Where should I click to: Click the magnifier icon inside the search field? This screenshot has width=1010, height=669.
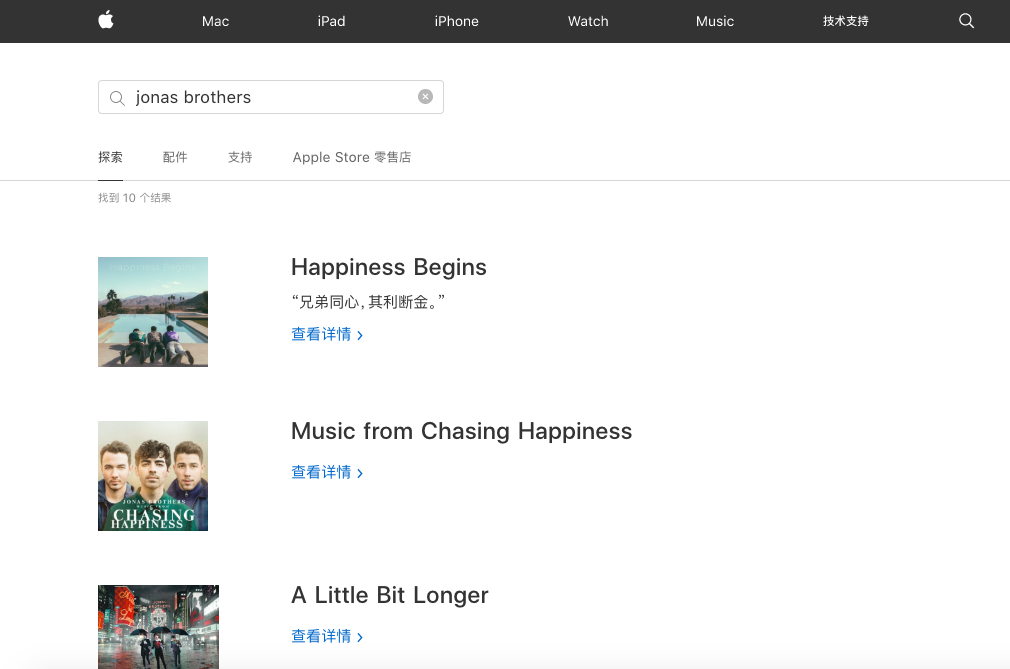click(x=117, y=97)
